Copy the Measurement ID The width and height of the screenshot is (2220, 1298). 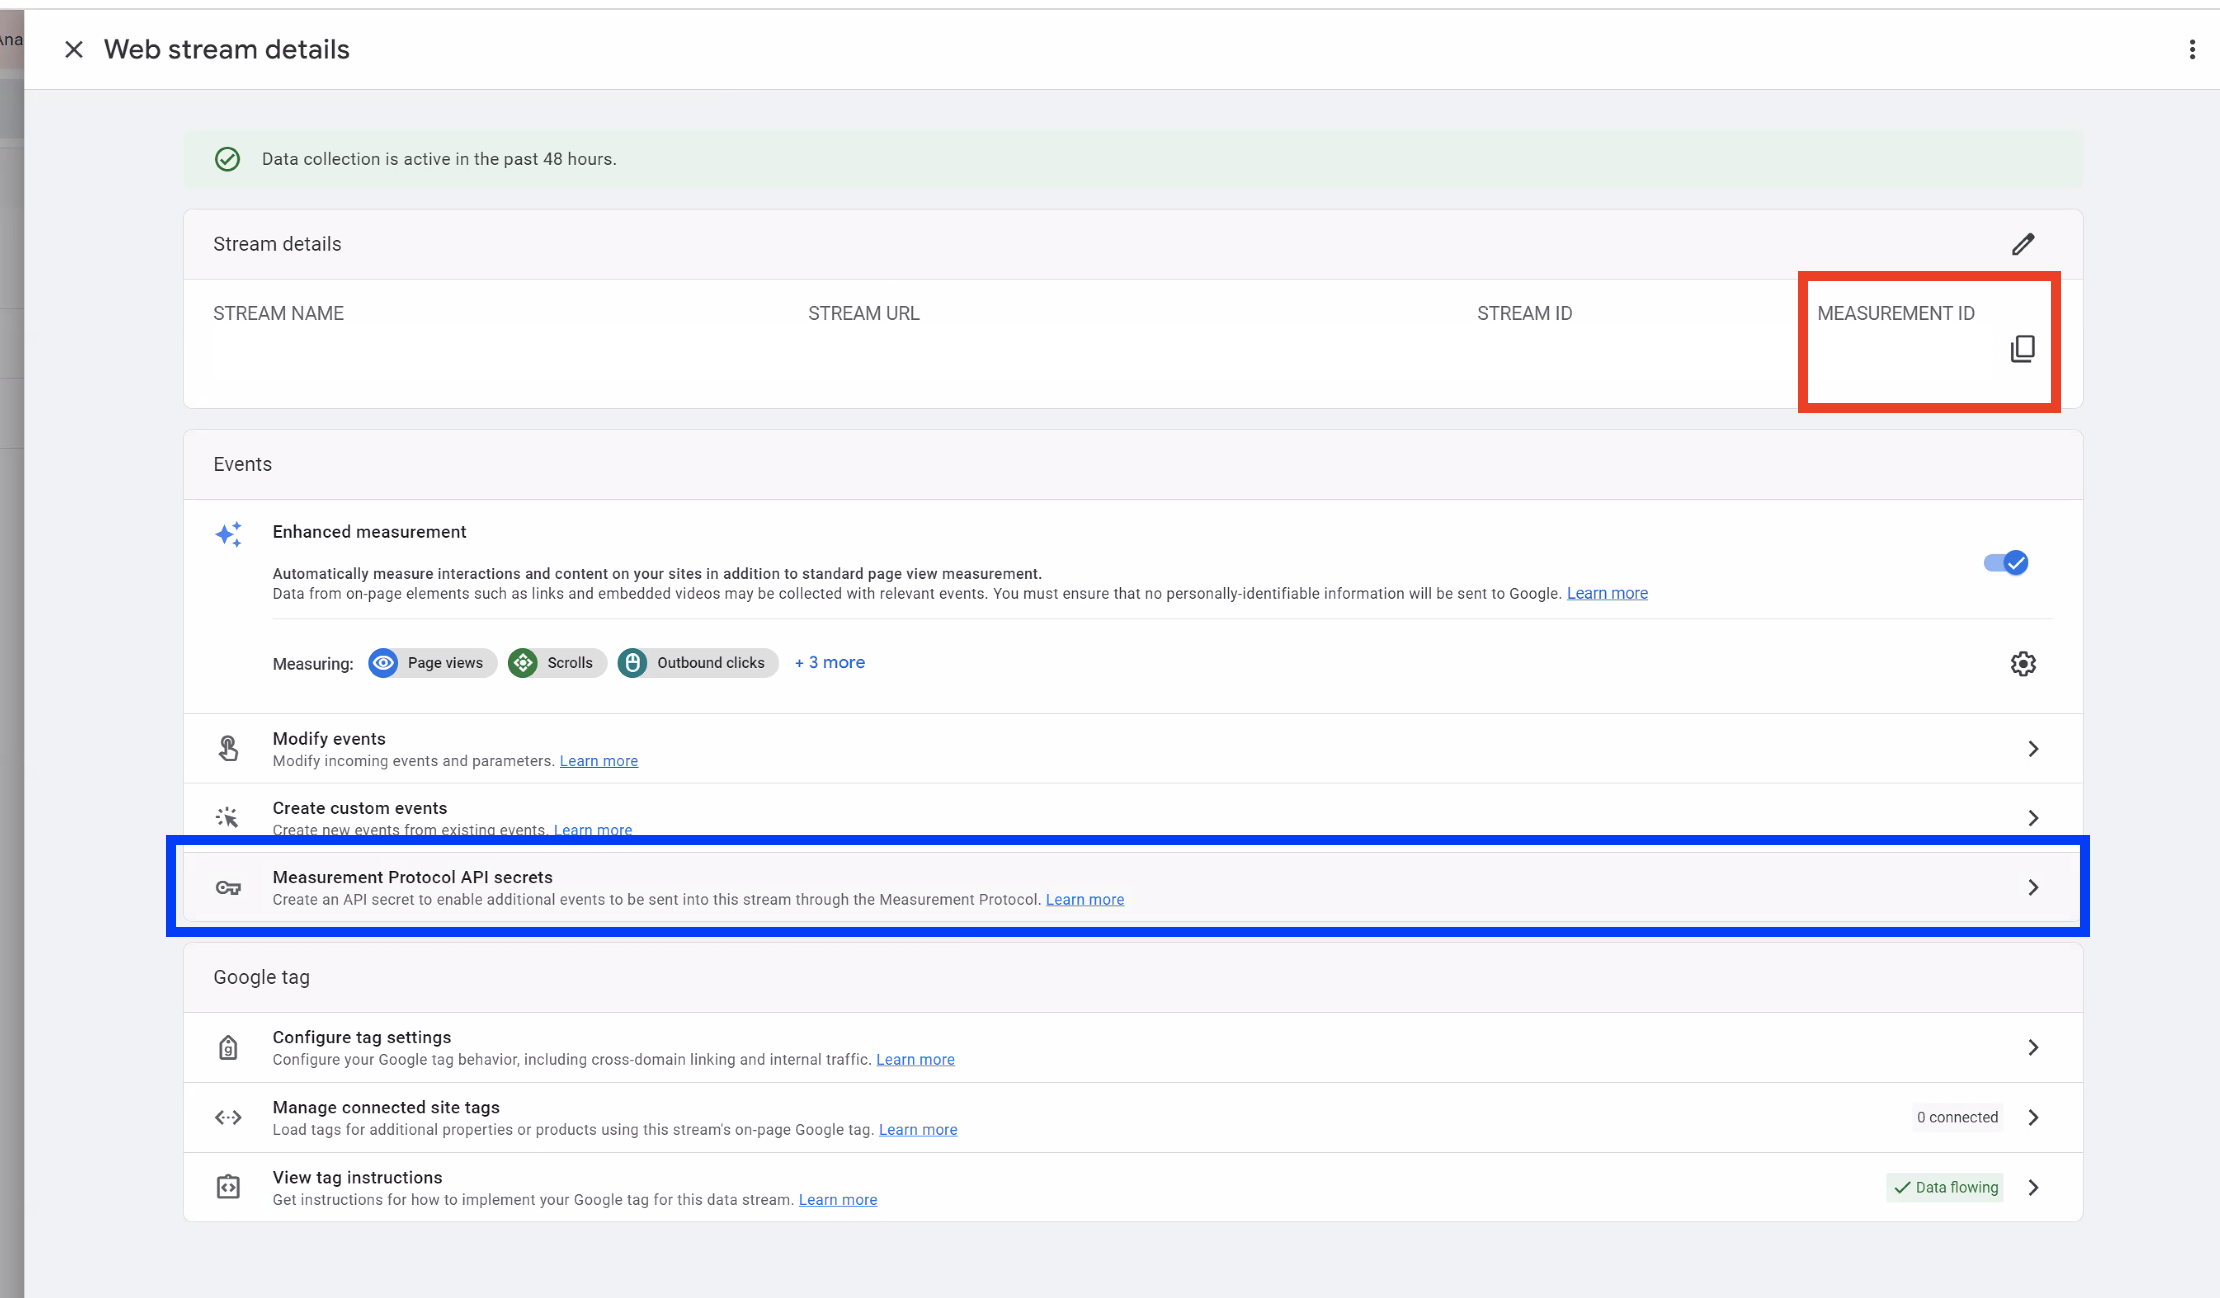2022,349
